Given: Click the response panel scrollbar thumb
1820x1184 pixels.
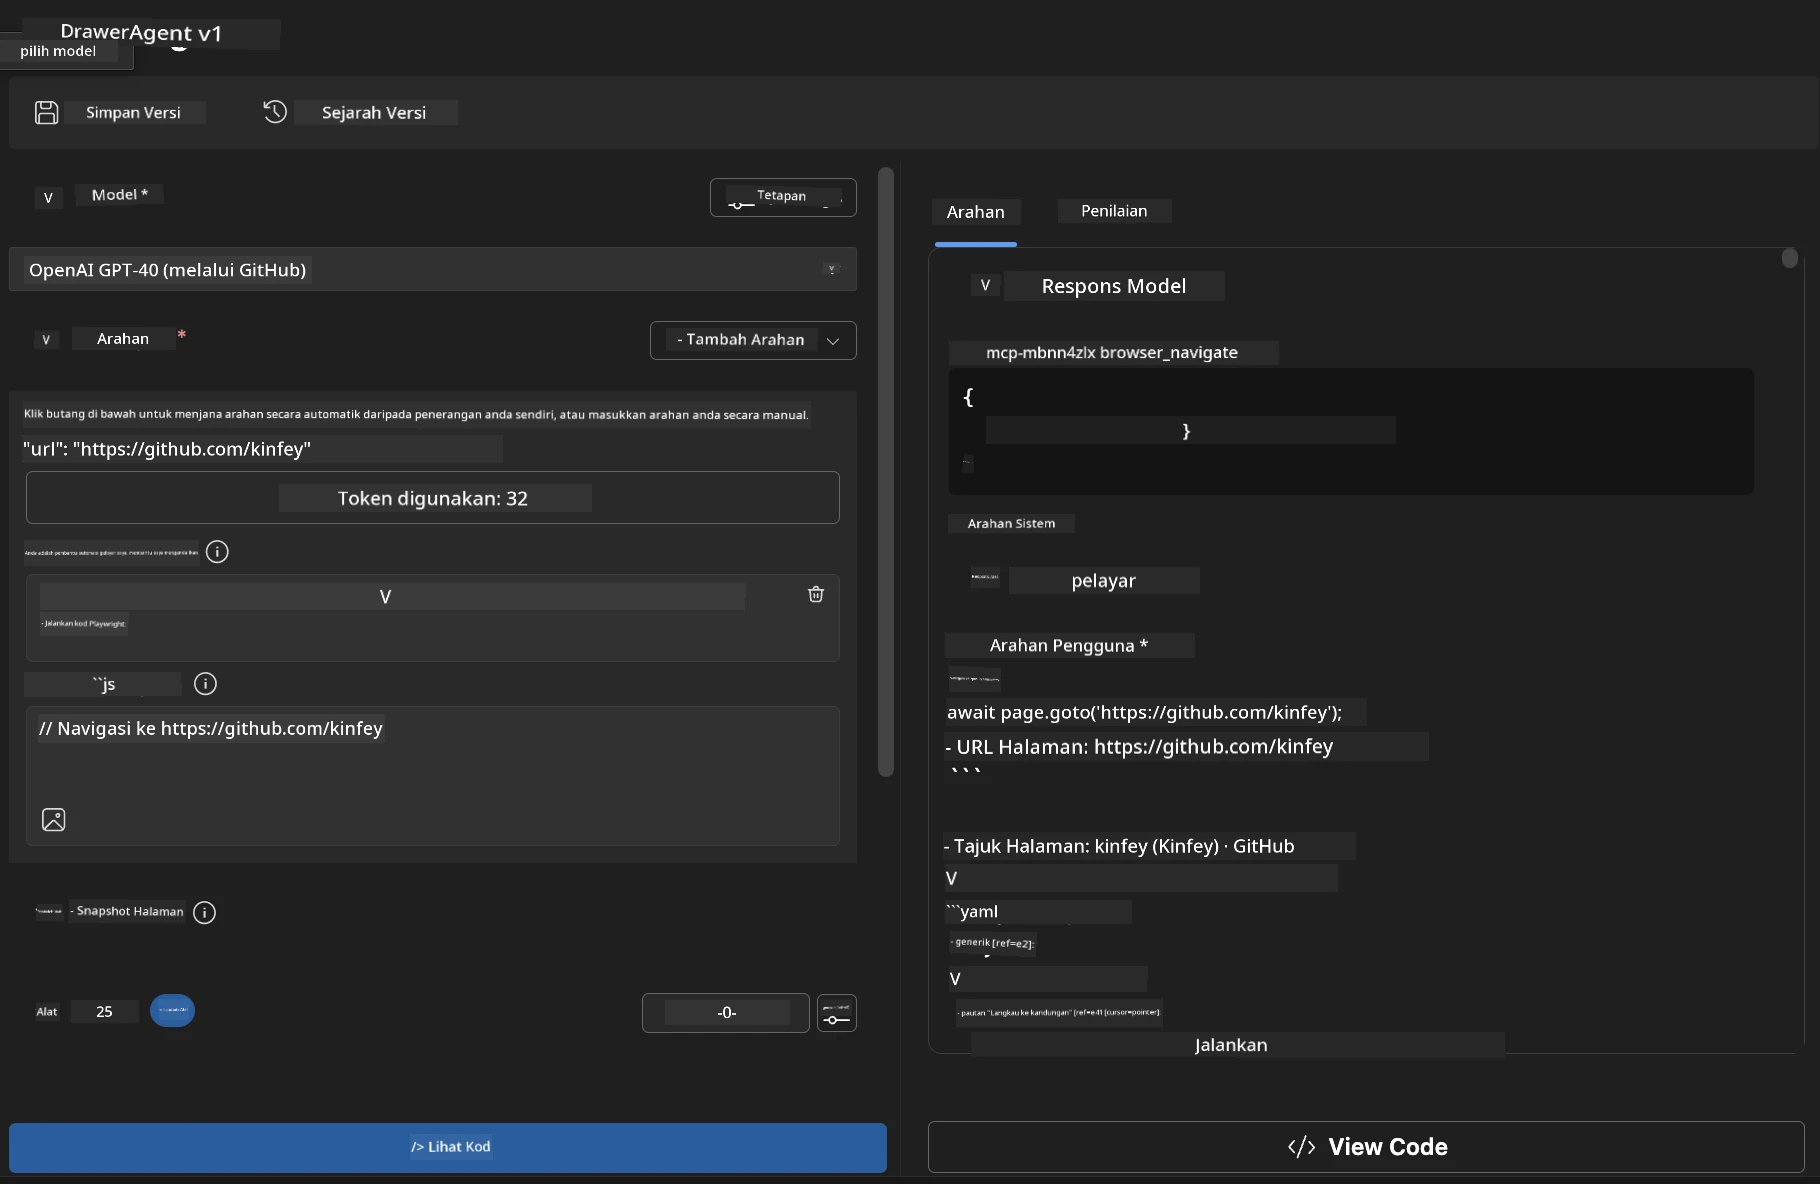Looking at the screenshot, I should [1790, 258].
